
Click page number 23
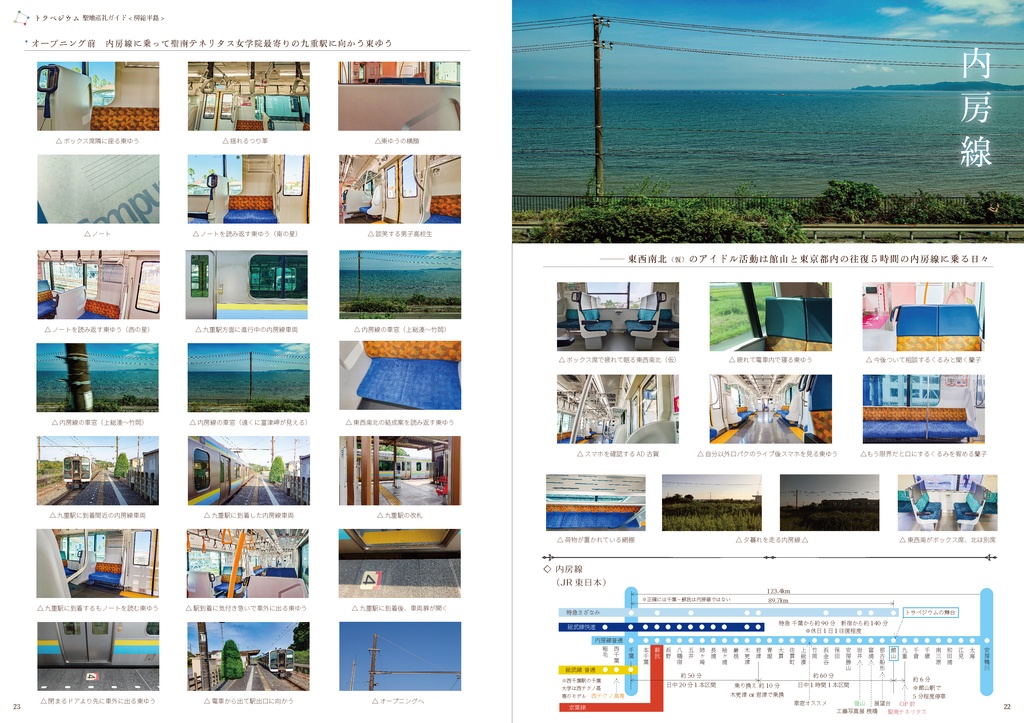coord(16,707)
